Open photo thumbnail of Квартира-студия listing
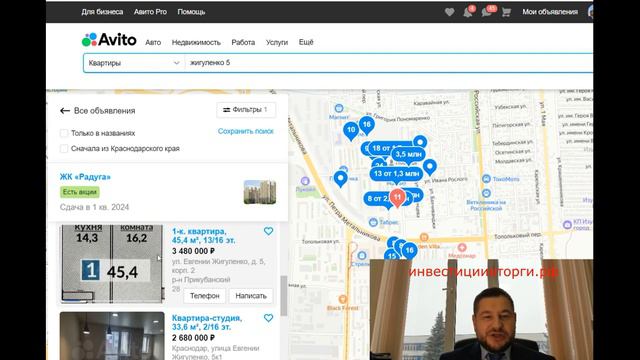Image resolution: width=640 pixels, height=360 pixels. (x=112, y=336)
